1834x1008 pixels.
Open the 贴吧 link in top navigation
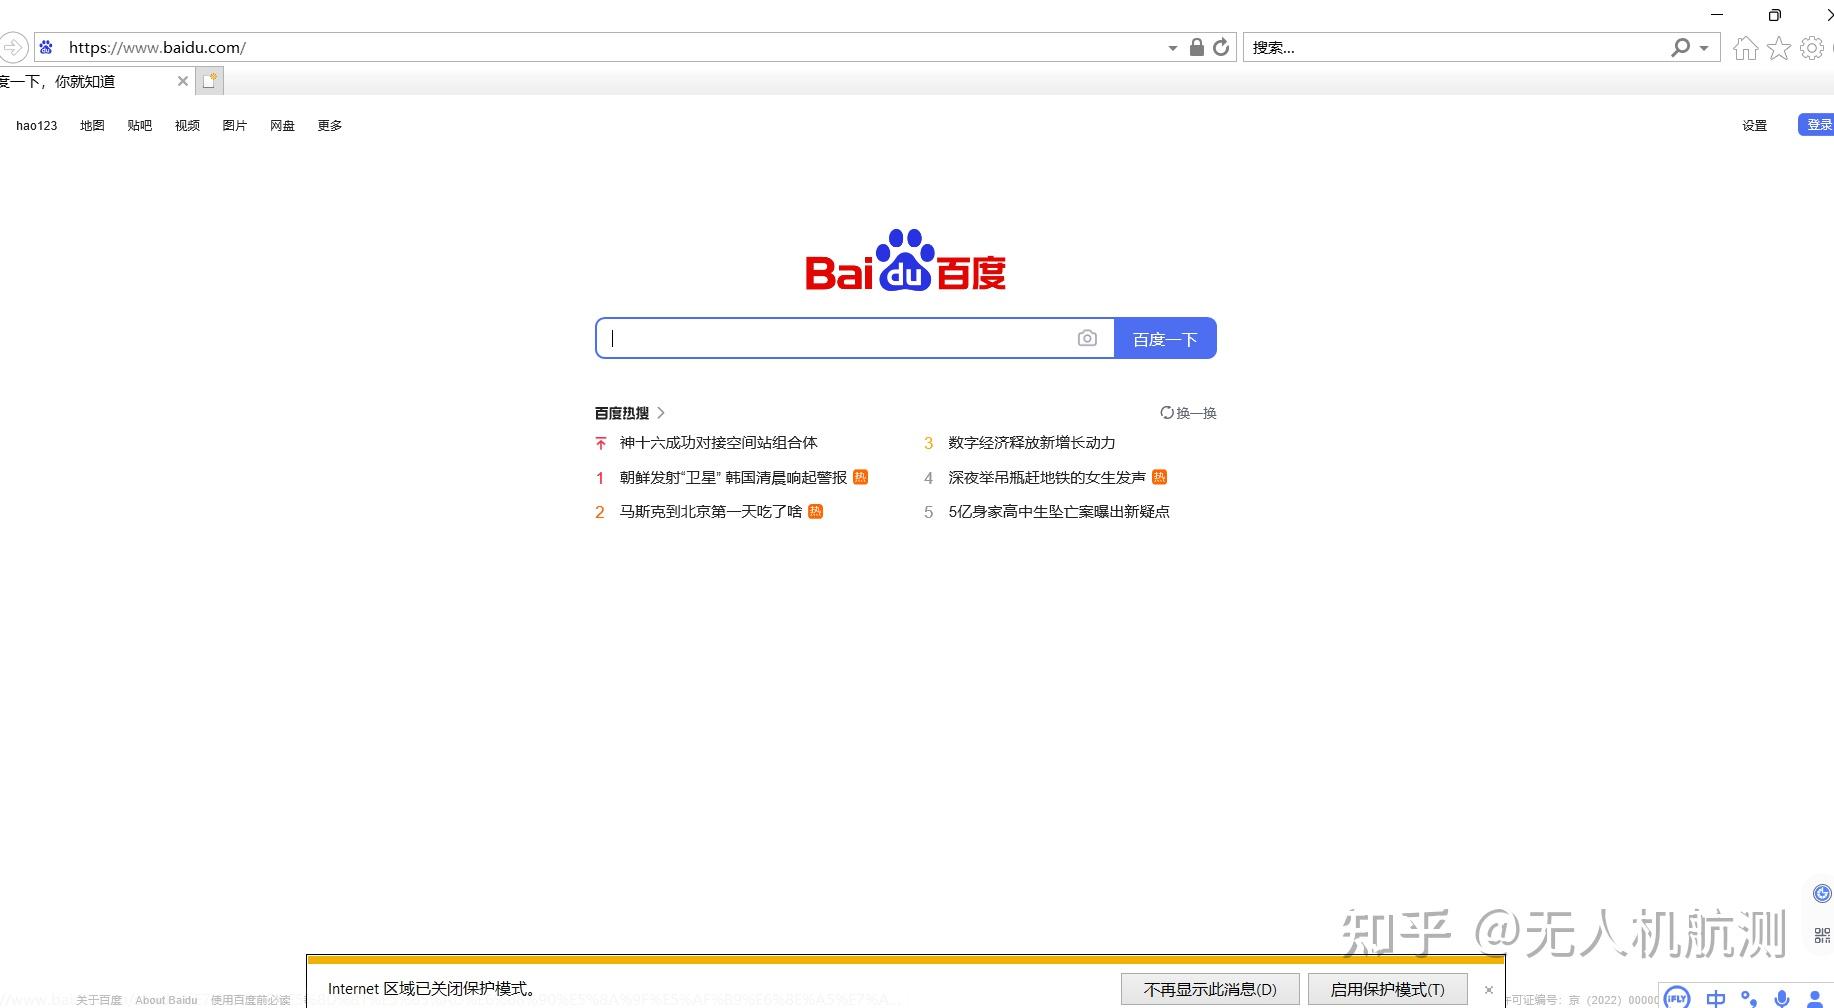pos(140,126)
